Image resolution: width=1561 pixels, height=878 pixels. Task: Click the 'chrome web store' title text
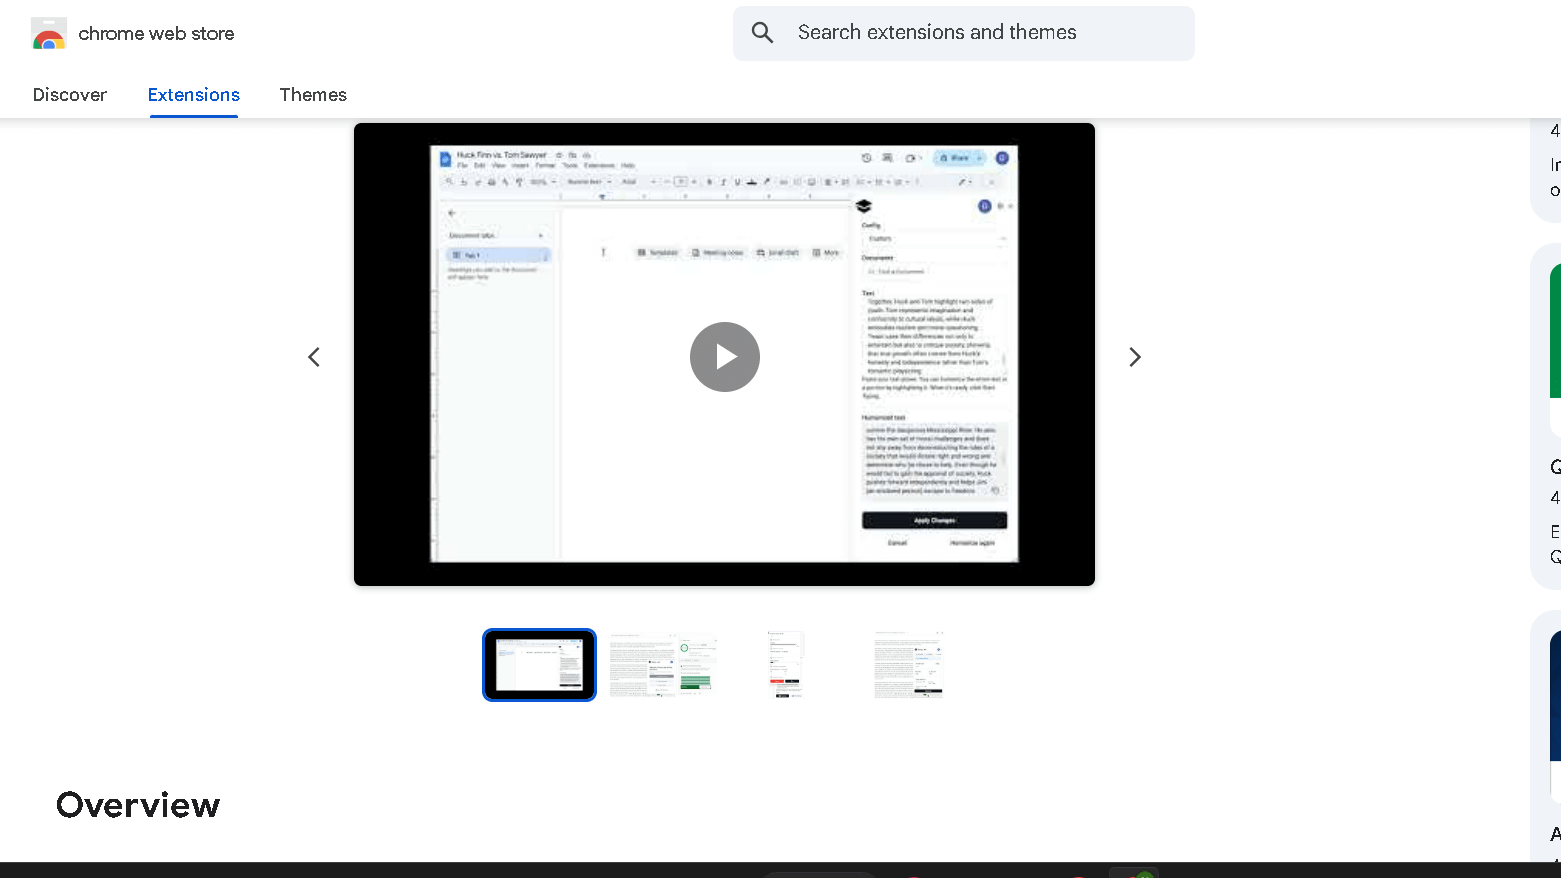[x=156, y=34]
